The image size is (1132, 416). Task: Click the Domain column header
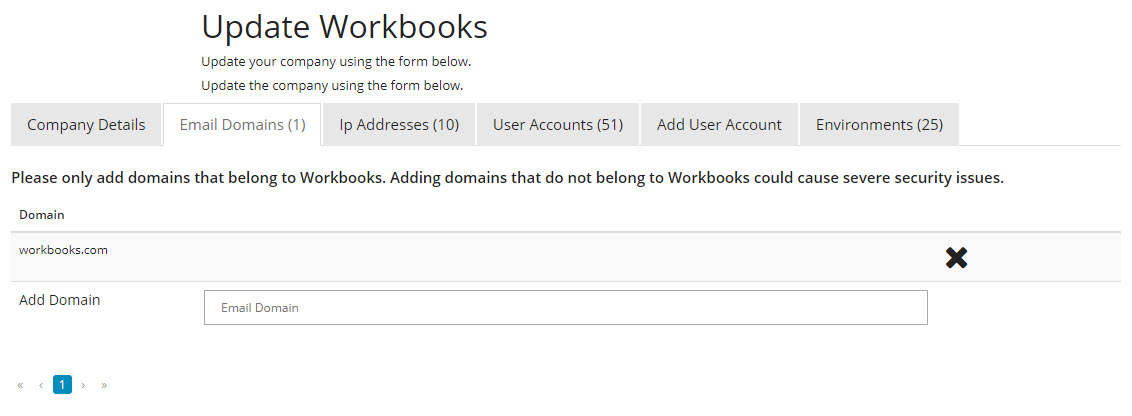click(x=42, y=214)
